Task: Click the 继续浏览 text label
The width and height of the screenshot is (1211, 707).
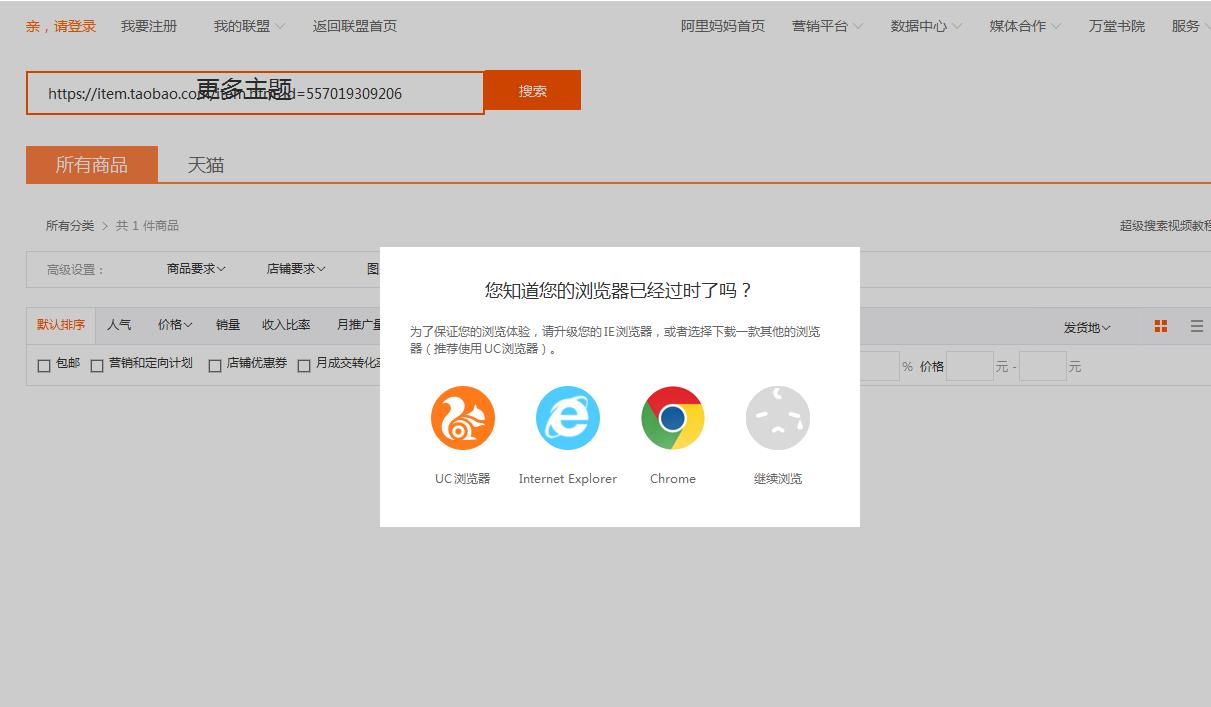Action: (778, 479)
